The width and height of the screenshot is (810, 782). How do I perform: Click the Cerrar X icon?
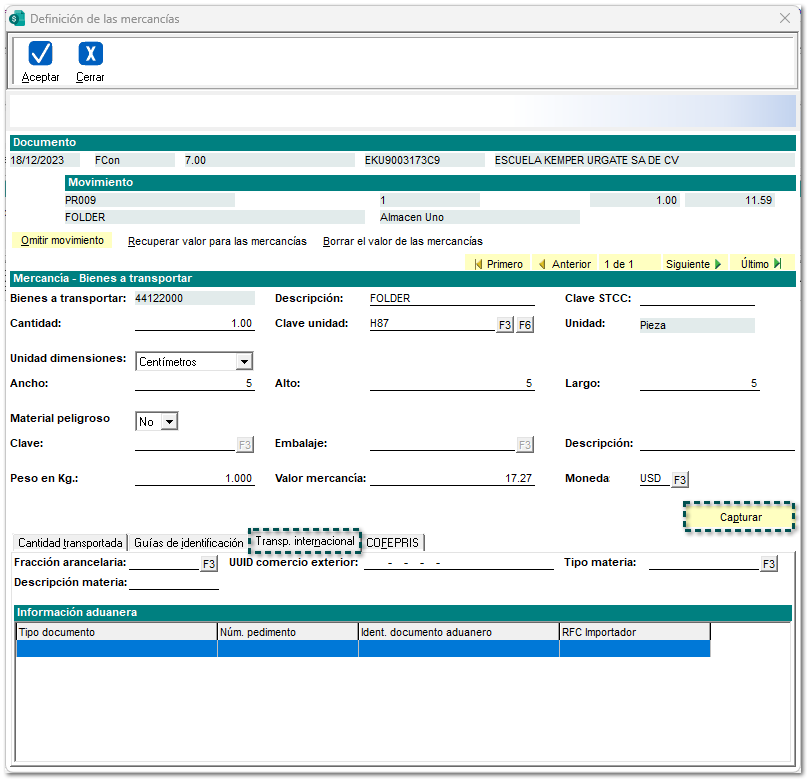(90, 55)
